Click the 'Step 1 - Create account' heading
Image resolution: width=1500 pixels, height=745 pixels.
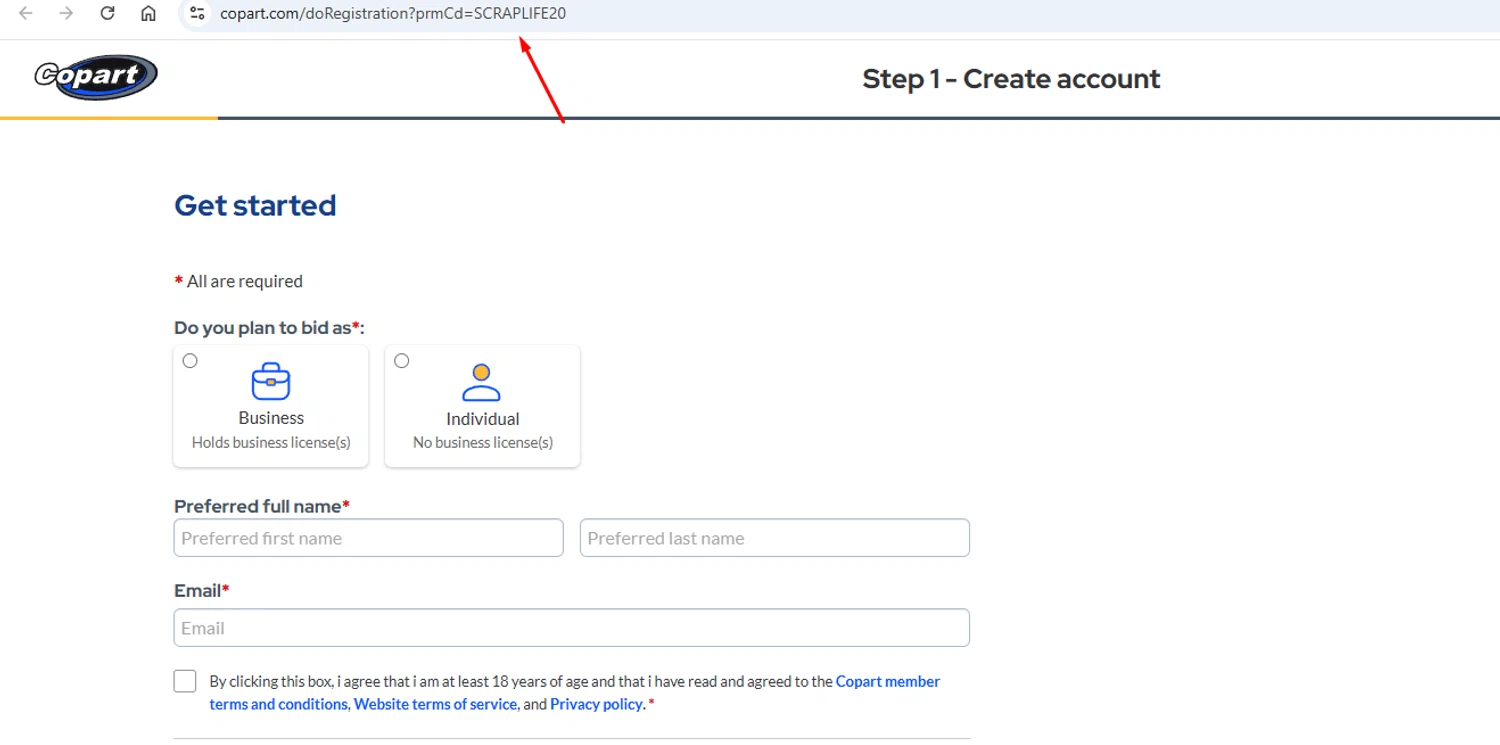(1011, 79)
